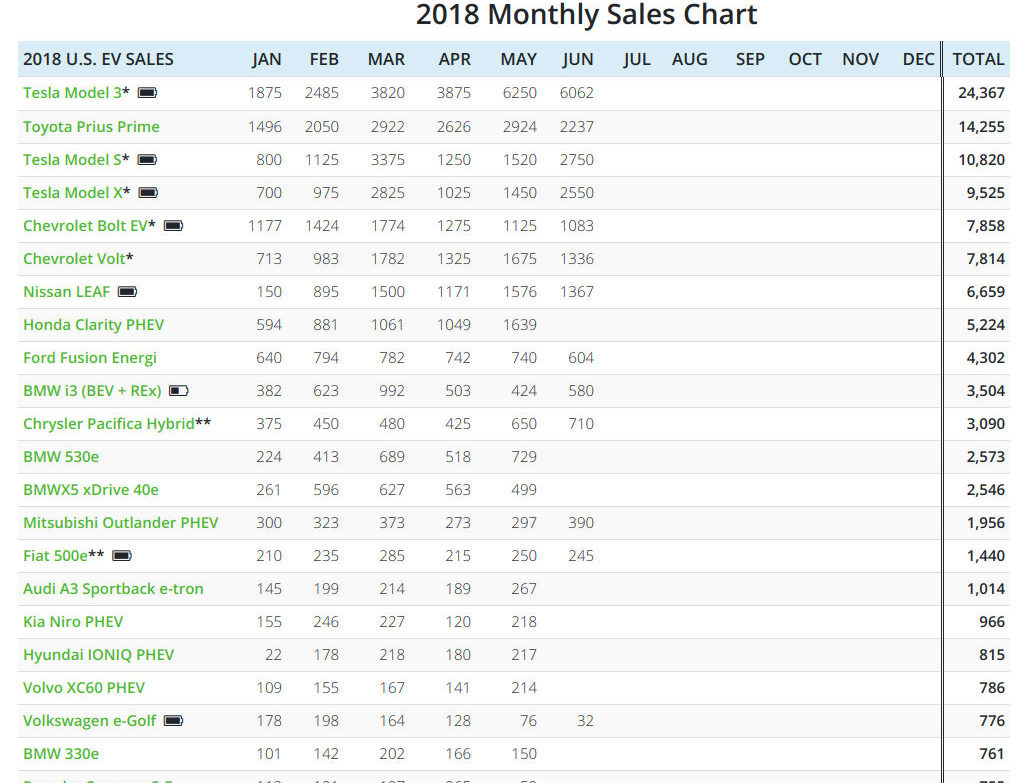1020x783 pixels.
Task: Click the NOV column header
Action: (x=860, y=59)
